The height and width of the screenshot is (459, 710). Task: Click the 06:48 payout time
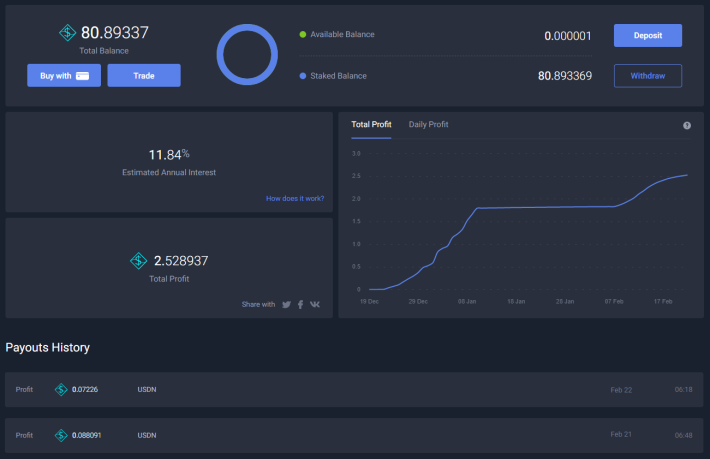click(x=683, y=435)
